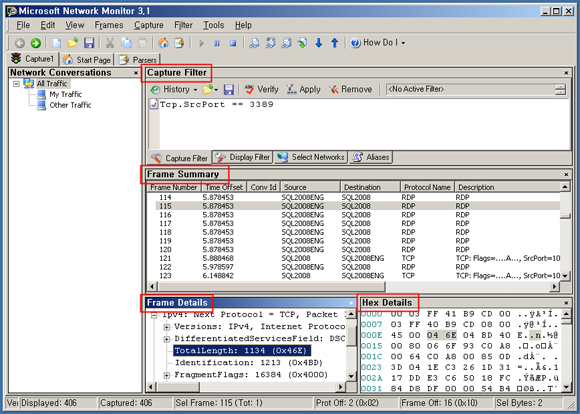Start capture with the Play icon
The image size is (580, 414).
tap(201, 43)
